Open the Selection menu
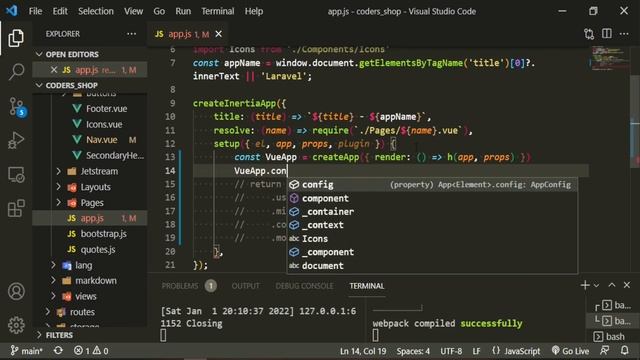 96,11
